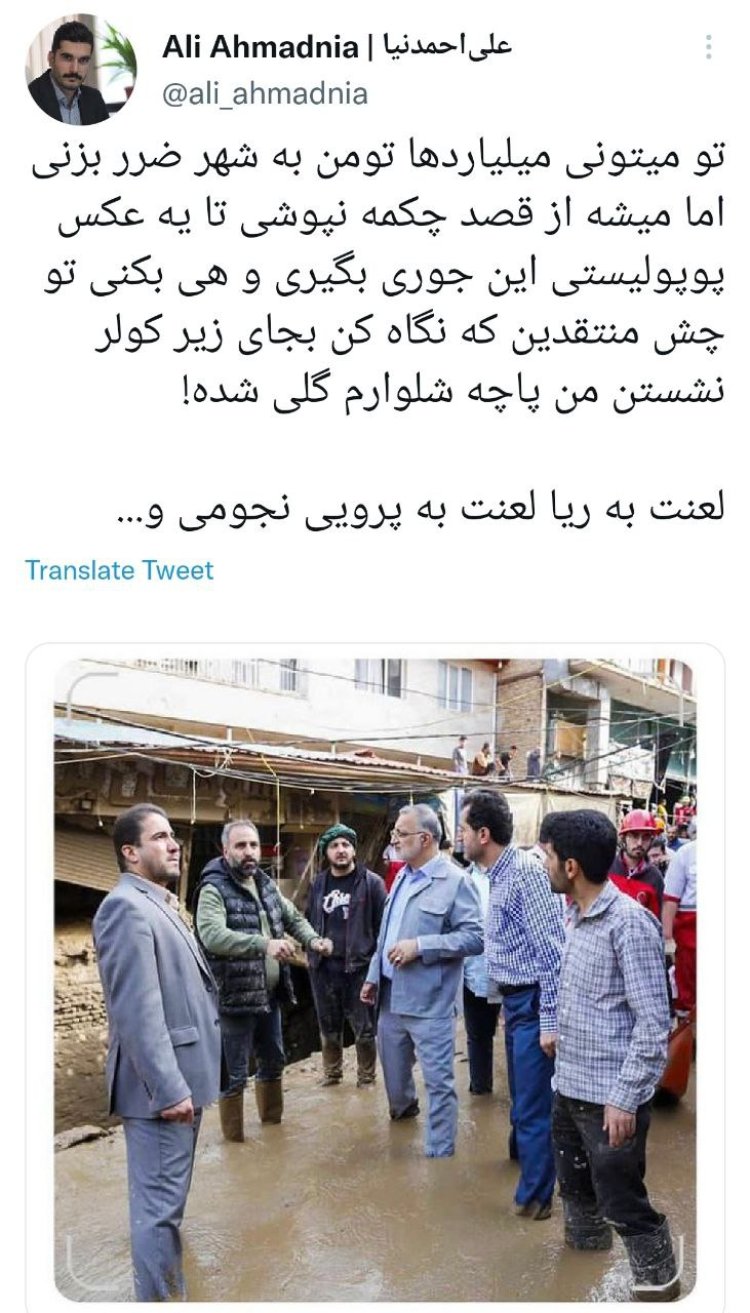This screenshot has height=1313, width=750.
Task: Open the attached flood street photo
Action: click(x=375, y=980)
